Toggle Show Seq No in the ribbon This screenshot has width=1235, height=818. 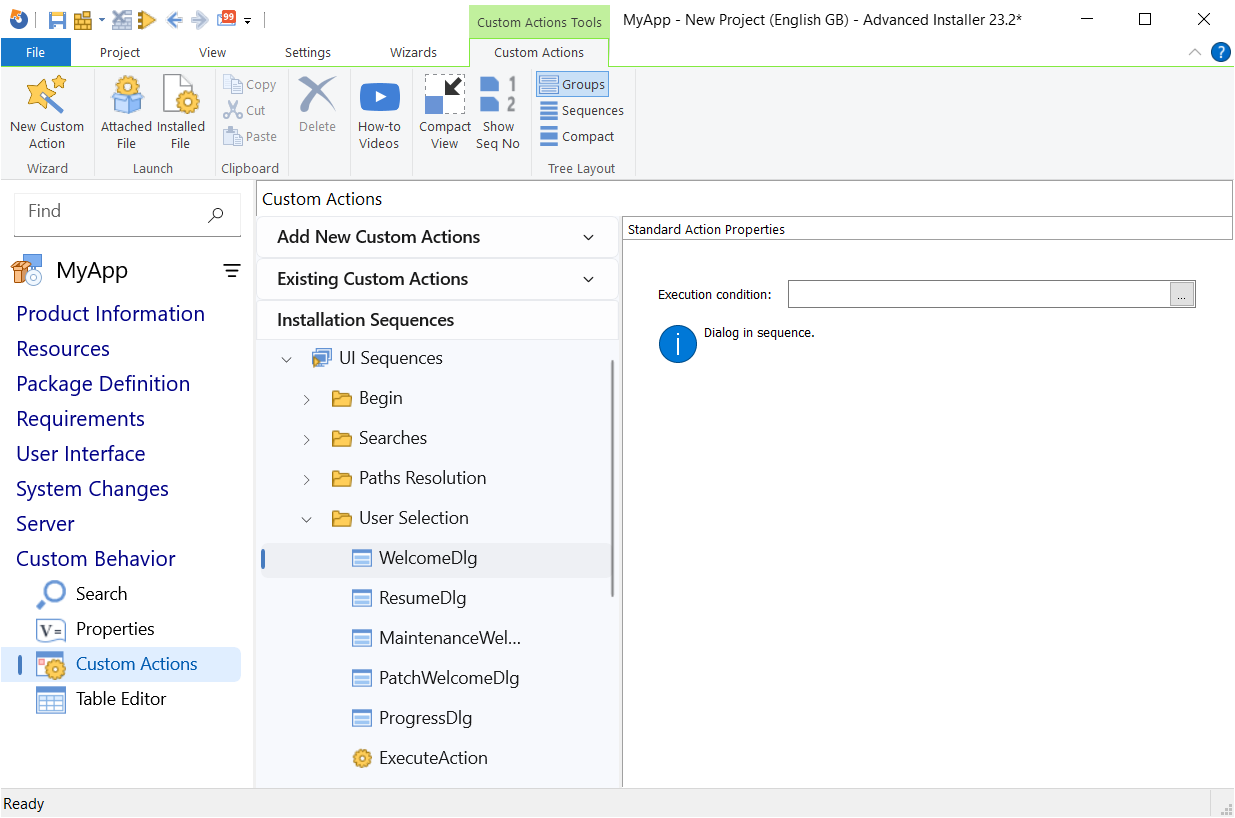498,110
